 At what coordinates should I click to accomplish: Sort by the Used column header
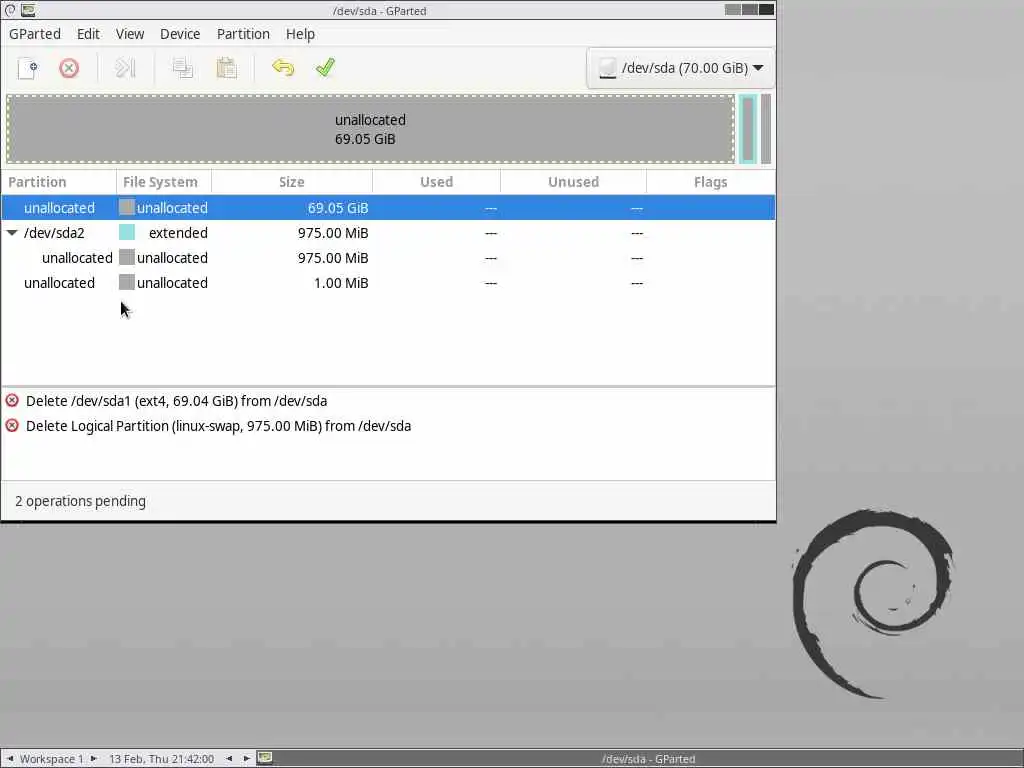[436, 182]
